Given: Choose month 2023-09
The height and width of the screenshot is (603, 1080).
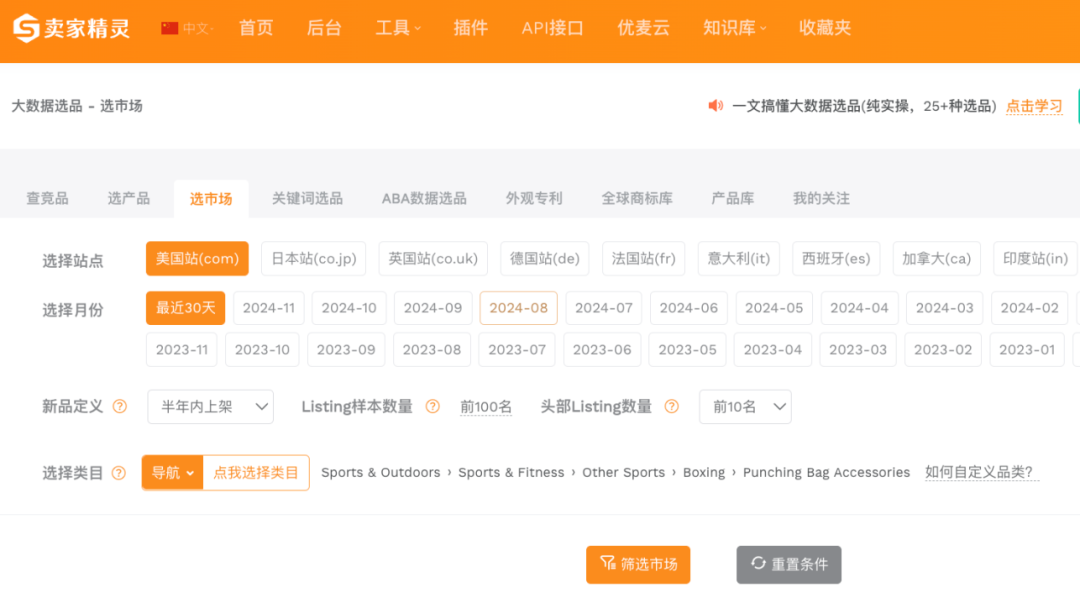Looking at the screenshot, I should pyautogui.click(x=346, y=349).
